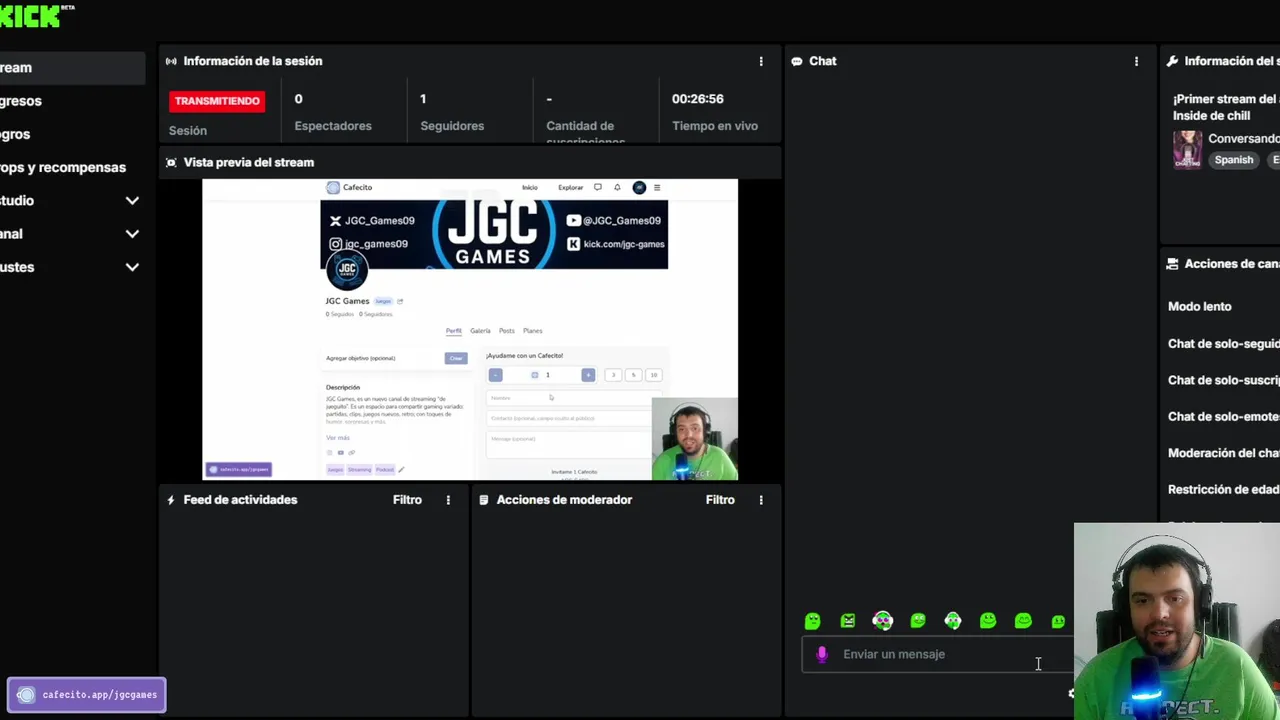
Task: Expand the Canal sidebar section chevron
Action: coord(132,234)
